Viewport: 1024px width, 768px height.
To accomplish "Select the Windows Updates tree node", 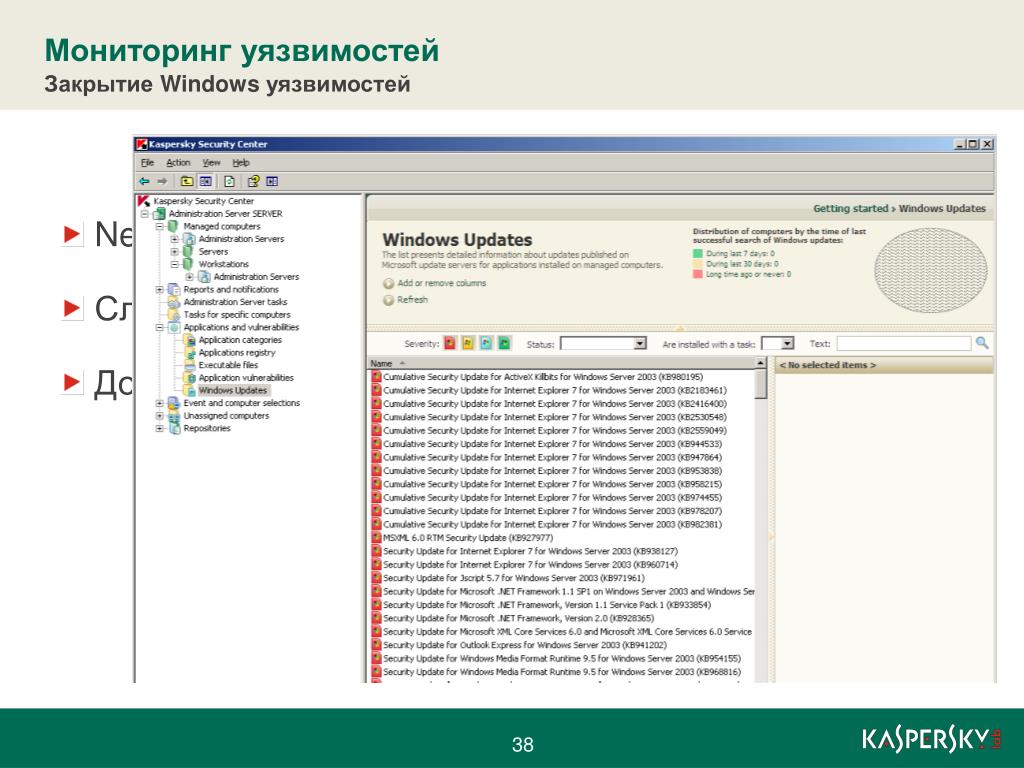I will tap(233, 391).
